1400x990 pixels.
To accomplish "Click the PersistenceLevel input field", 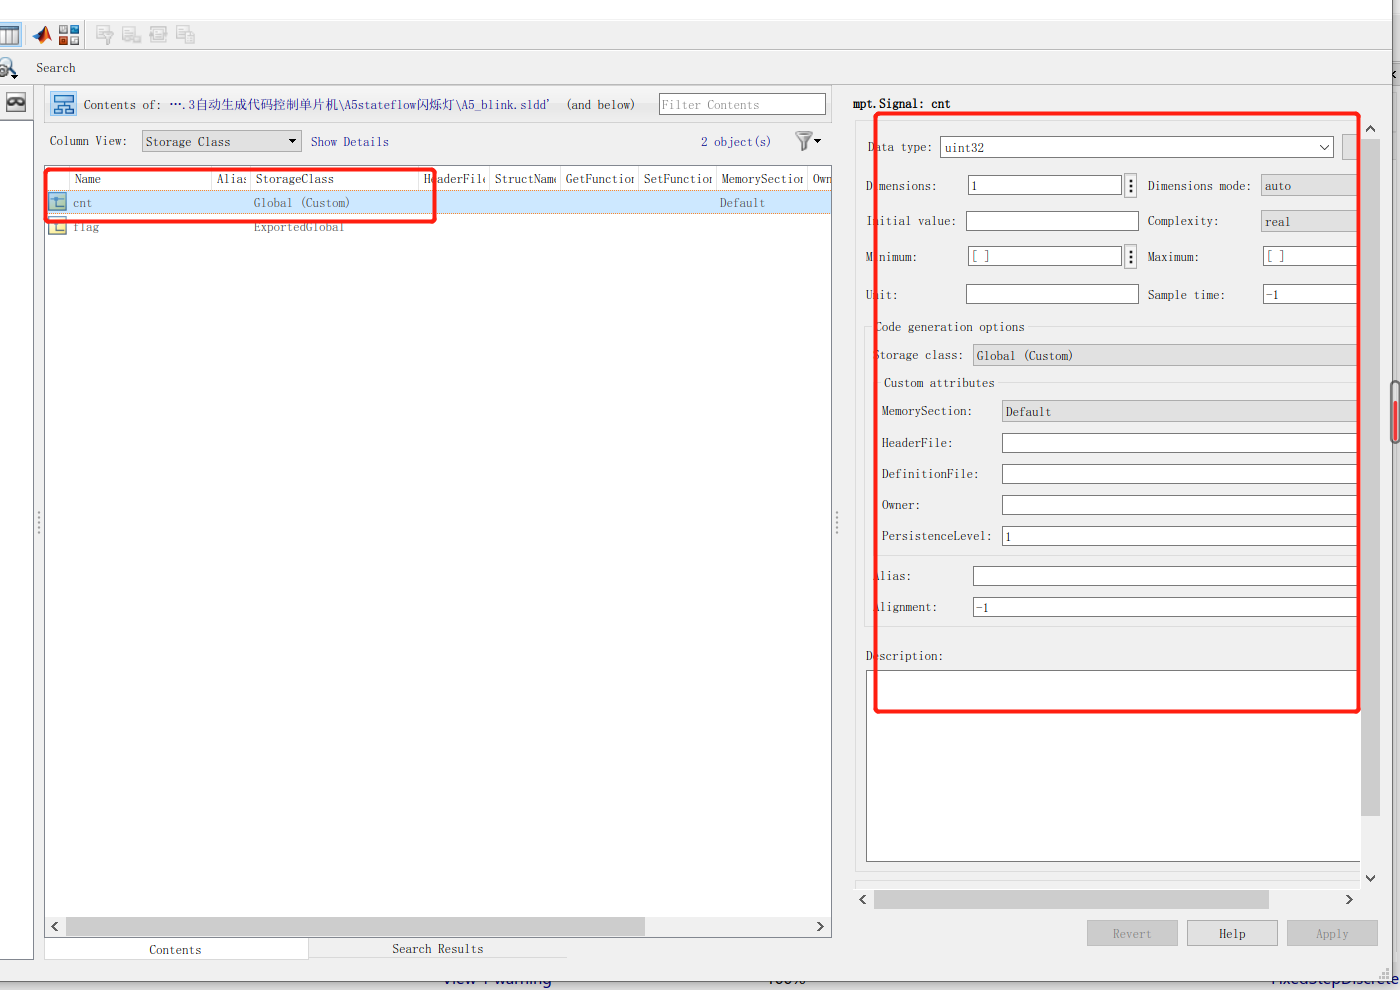I will pyautogui.click(x=1179, y=536).
